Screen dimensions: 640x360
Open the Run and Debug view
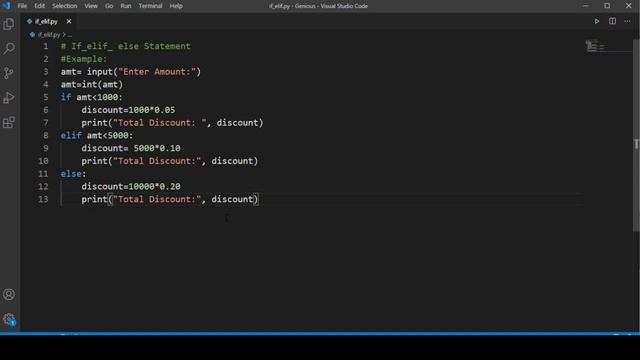[9, 98]
